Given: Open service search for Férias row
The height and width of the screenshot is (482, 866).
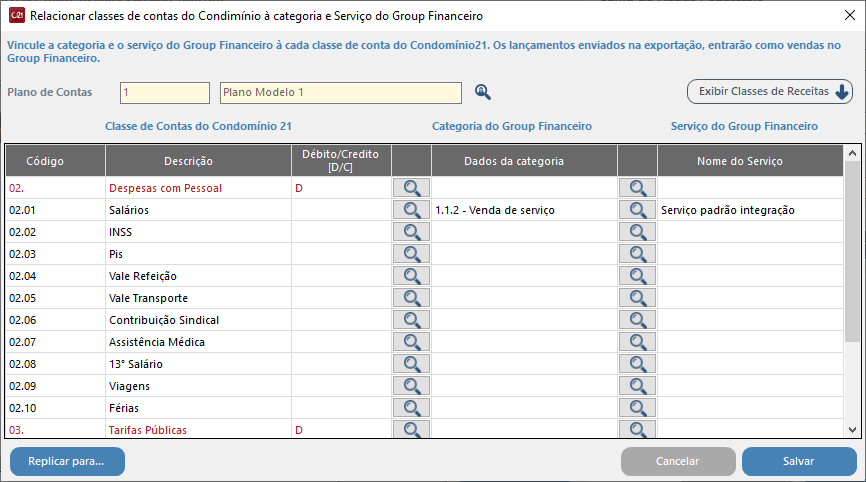Looking at the screenshot, I should (x=637, y=408).
